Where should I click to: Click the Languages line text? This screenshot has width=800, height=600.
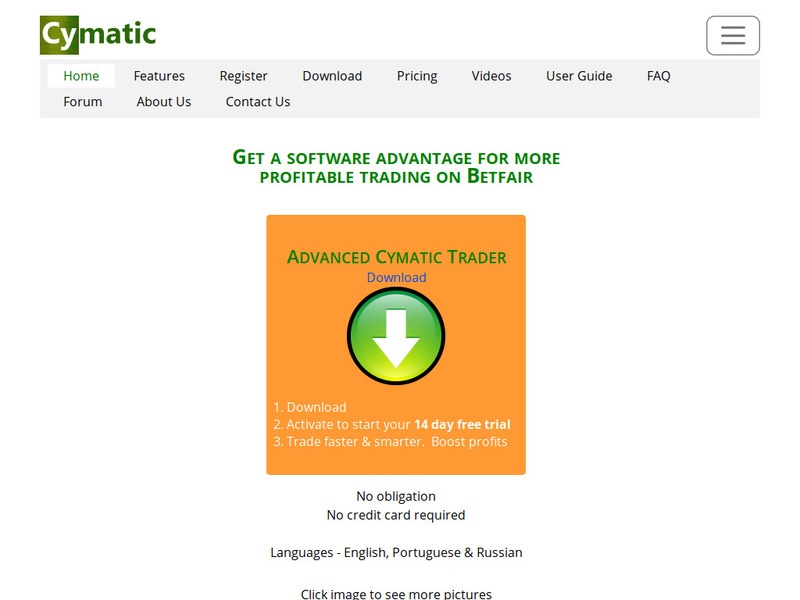396,553
